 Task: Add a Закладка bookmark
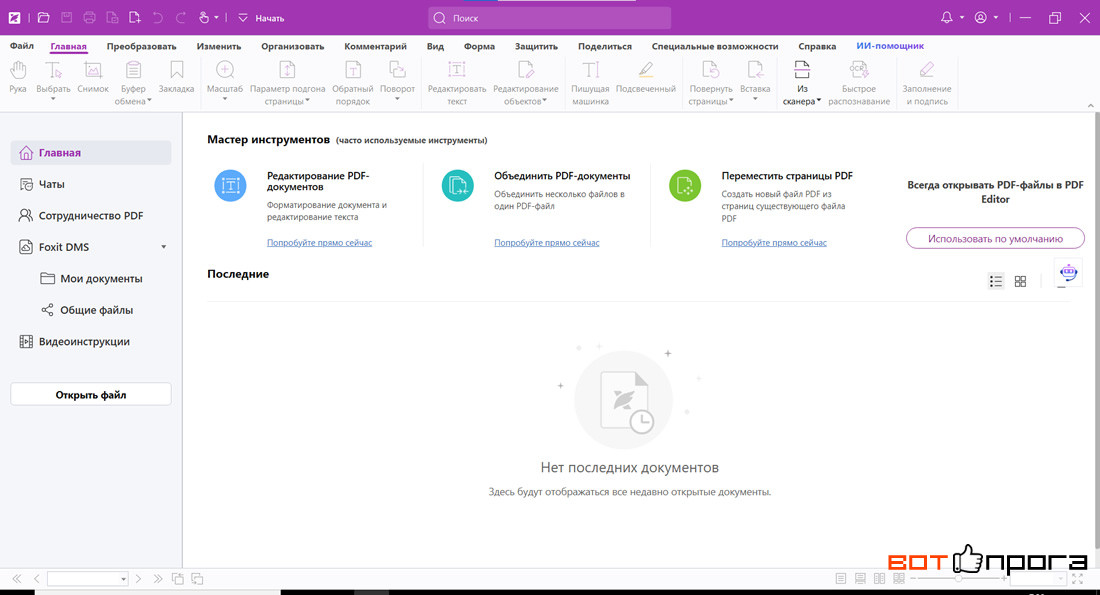click(176, 77)
